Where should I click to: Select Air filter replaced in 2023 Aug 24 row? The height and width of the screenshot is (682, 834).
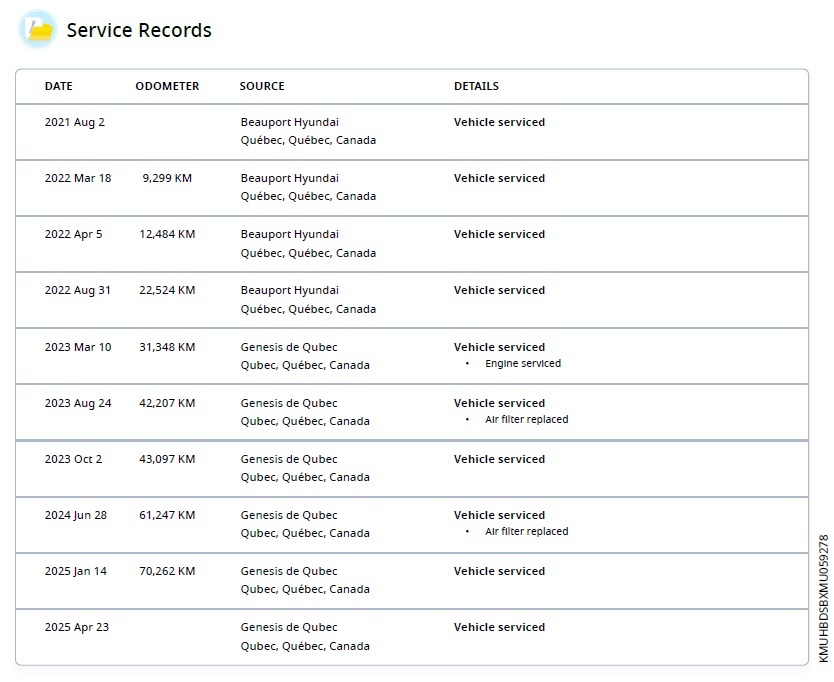tap(526, 420)
